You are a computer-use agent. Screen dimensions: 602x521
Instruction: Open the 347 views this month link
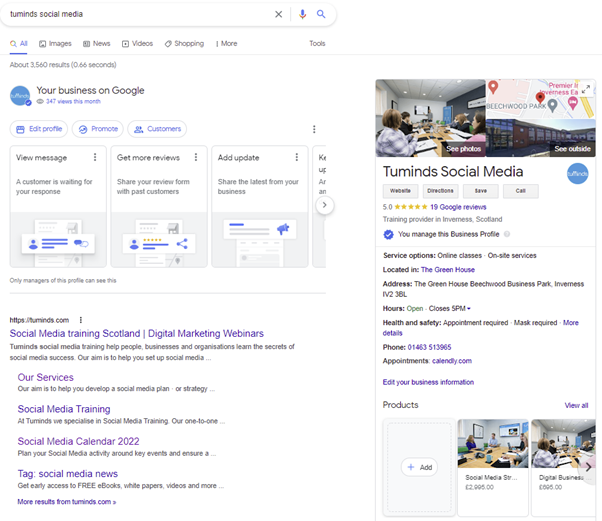coord(73,101)
